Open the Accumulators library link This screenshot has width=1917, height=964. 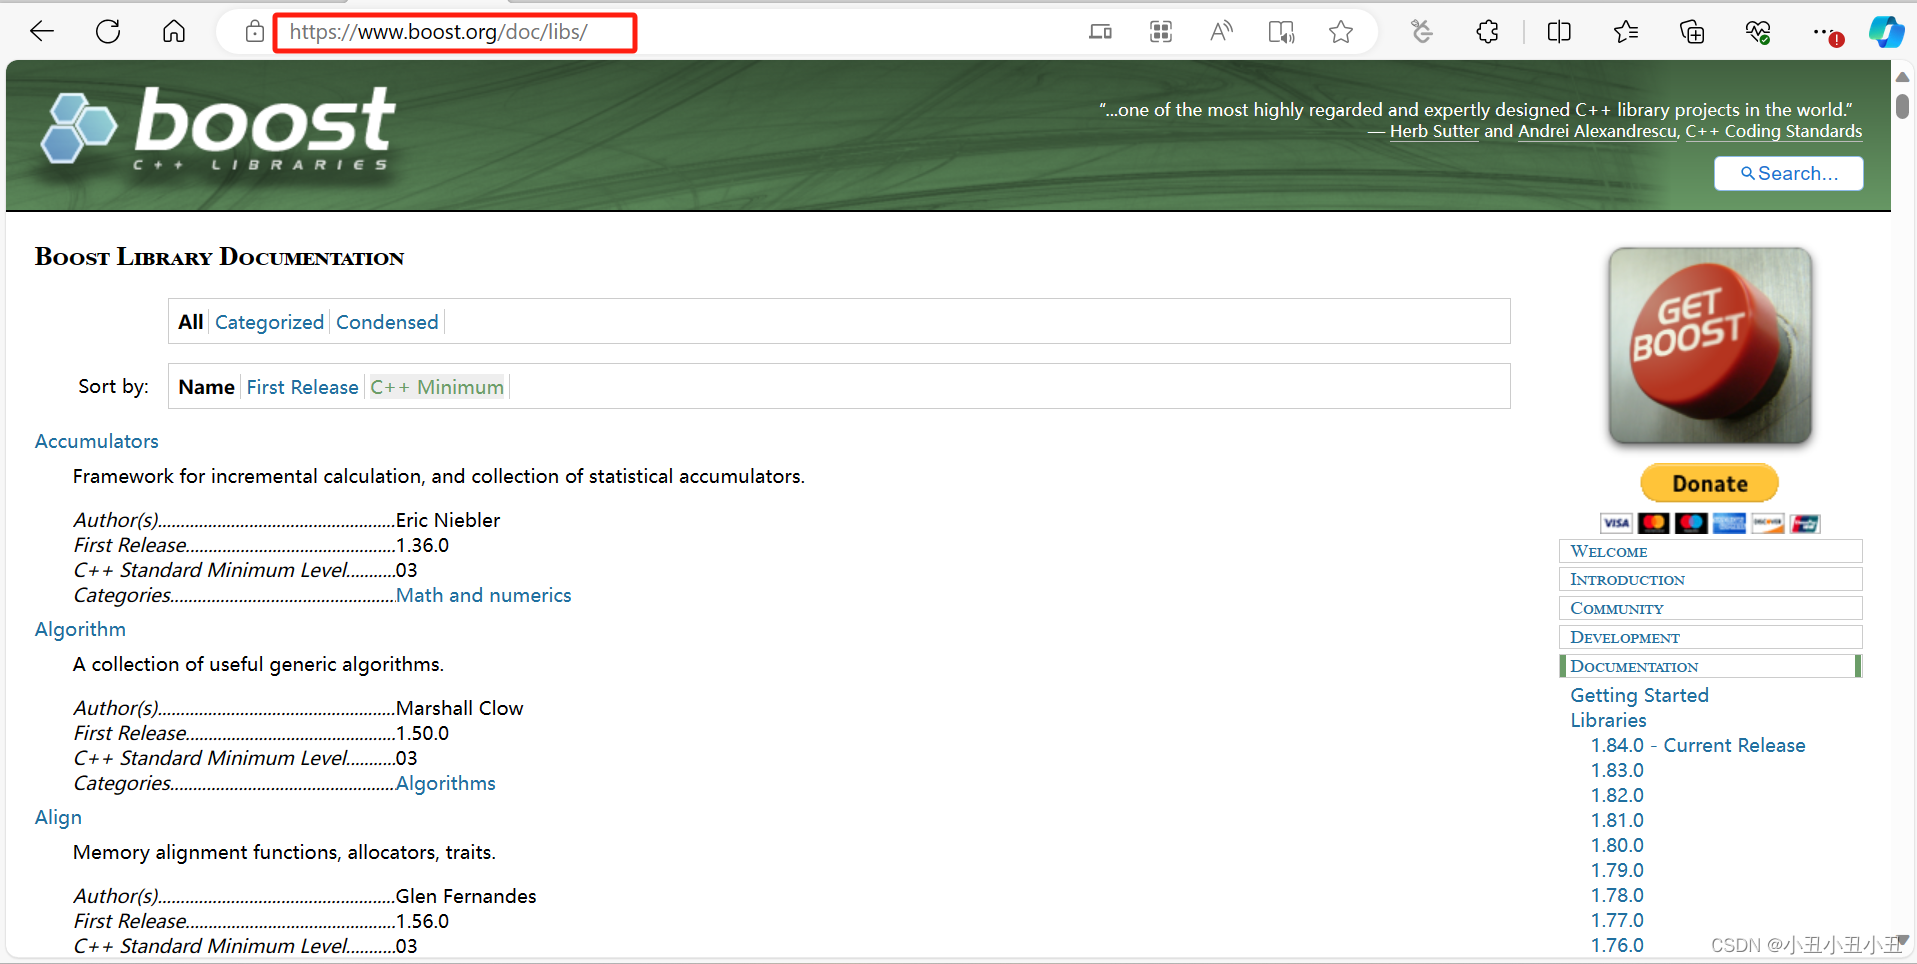(97, 441)
